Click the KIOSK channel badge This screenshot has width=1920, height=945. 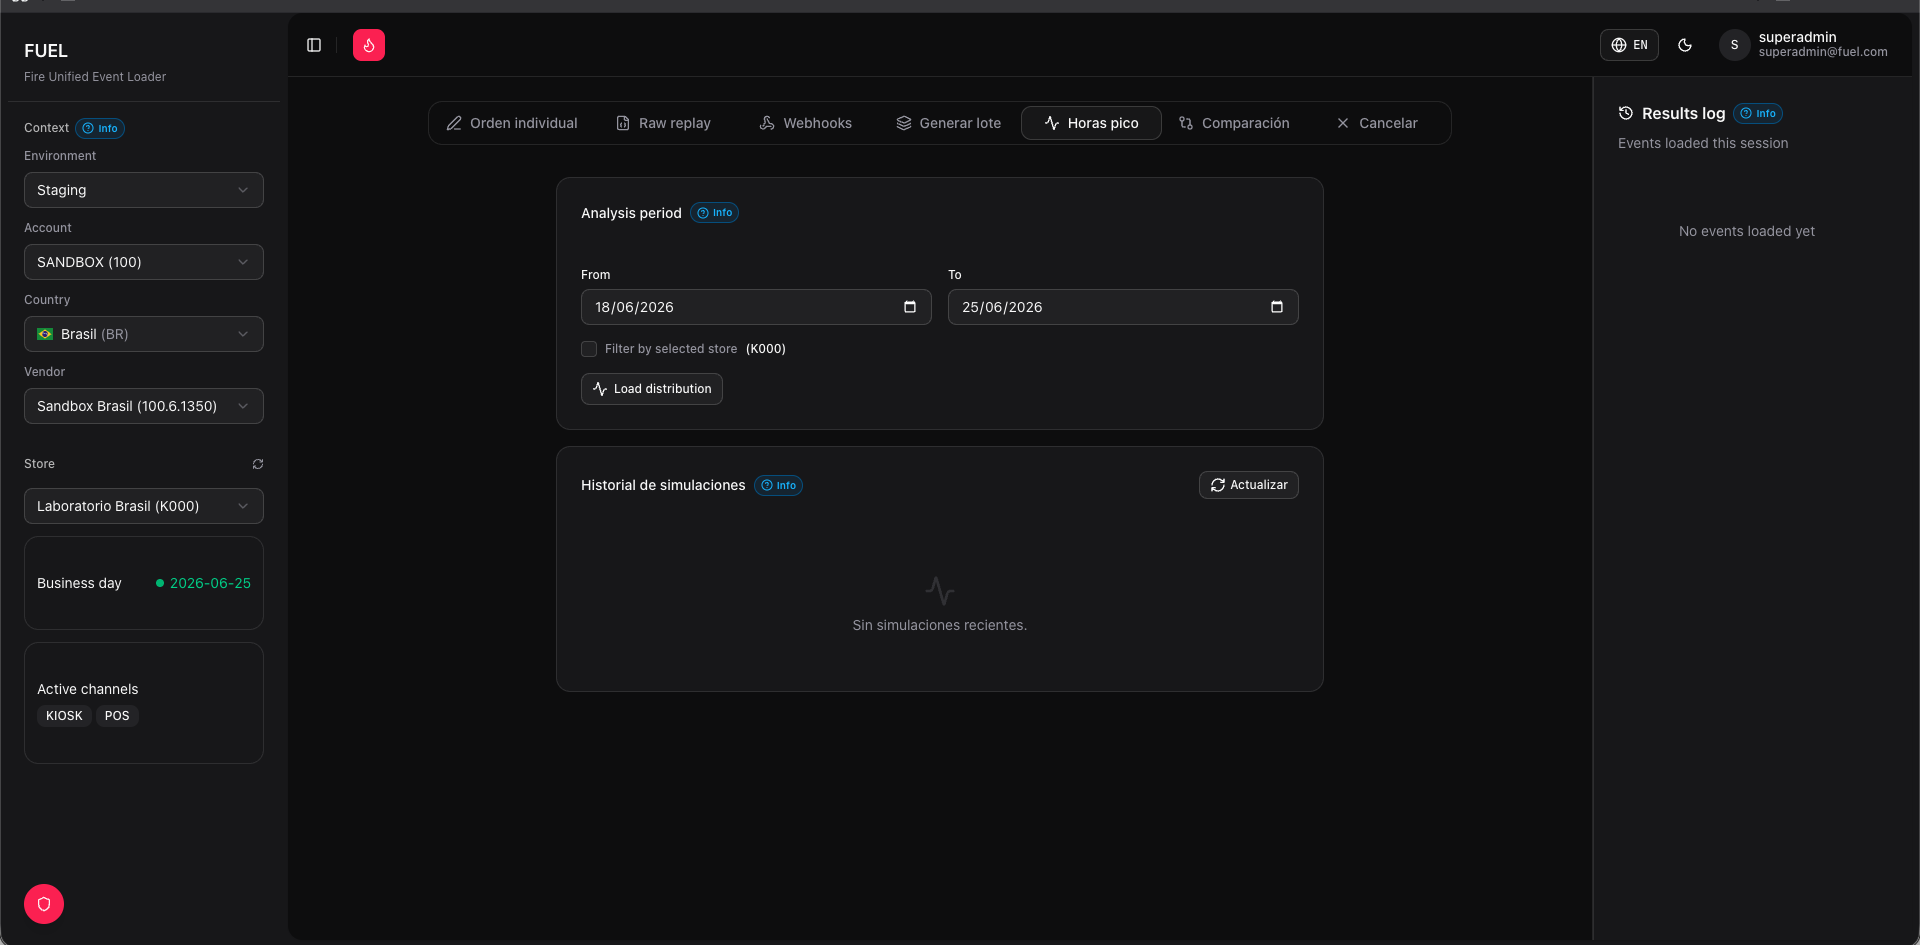tap(64, 716)
